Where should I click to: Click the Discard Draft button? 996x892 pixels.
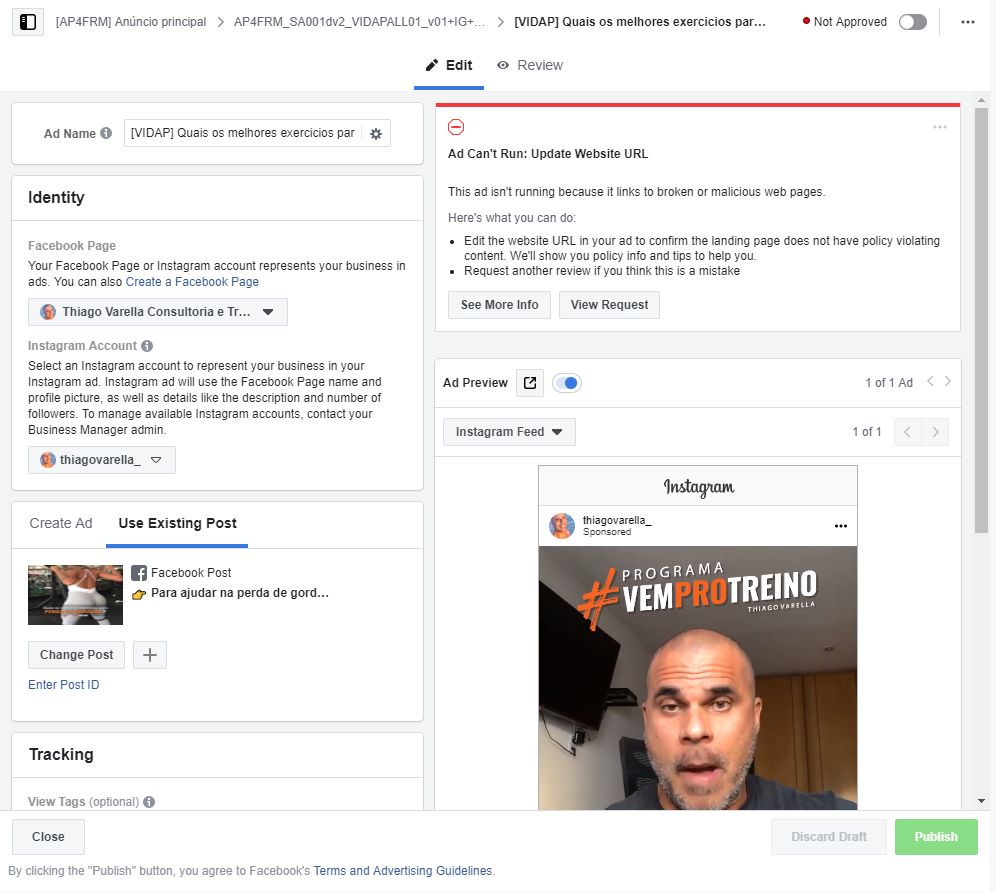[829, 837]
